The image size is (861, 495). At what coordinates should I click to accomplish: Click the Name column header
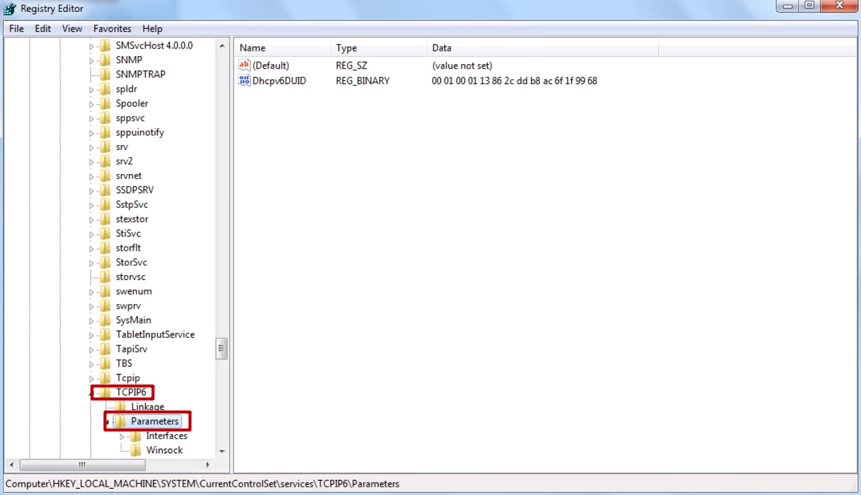coord(253,48)
